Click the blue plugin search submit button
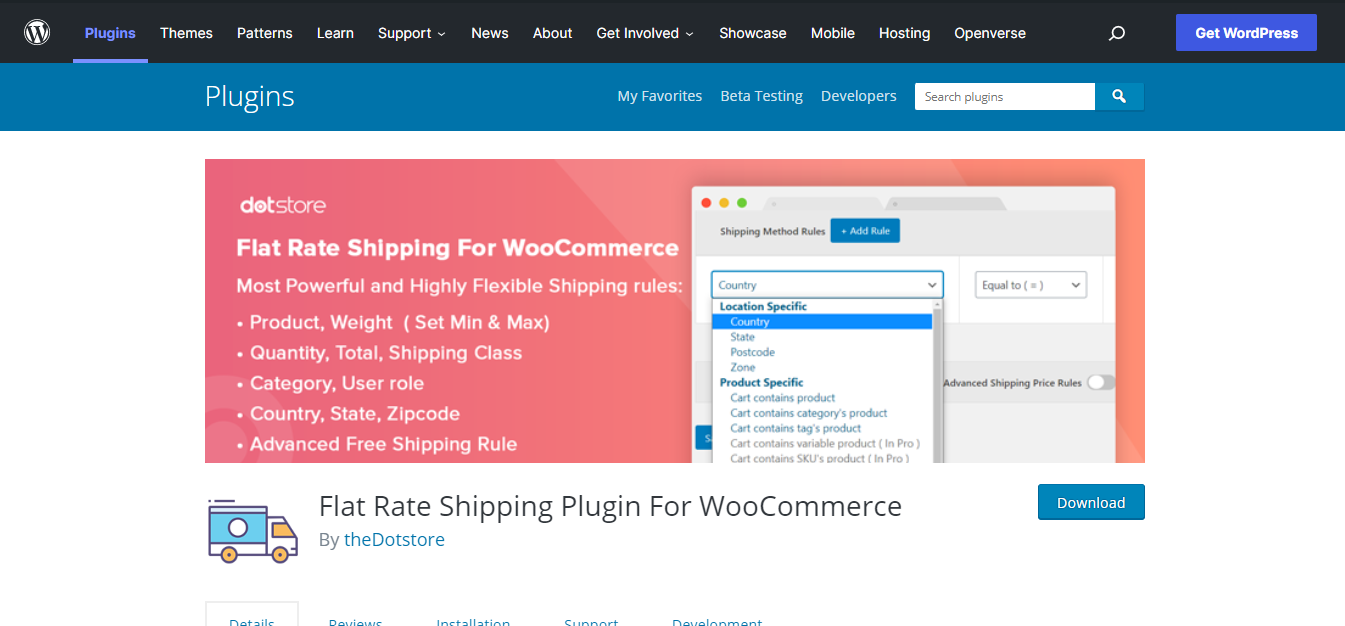1345x626 pixels. [x=1119, y=96]
